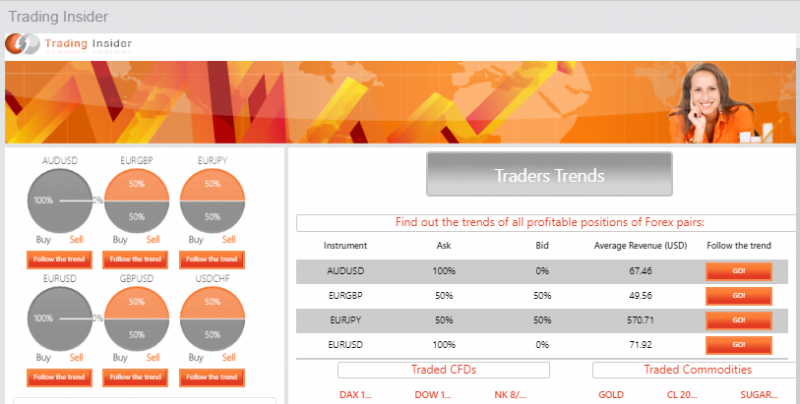Click the AUDUSD pie chart gauge

(60, 201)
